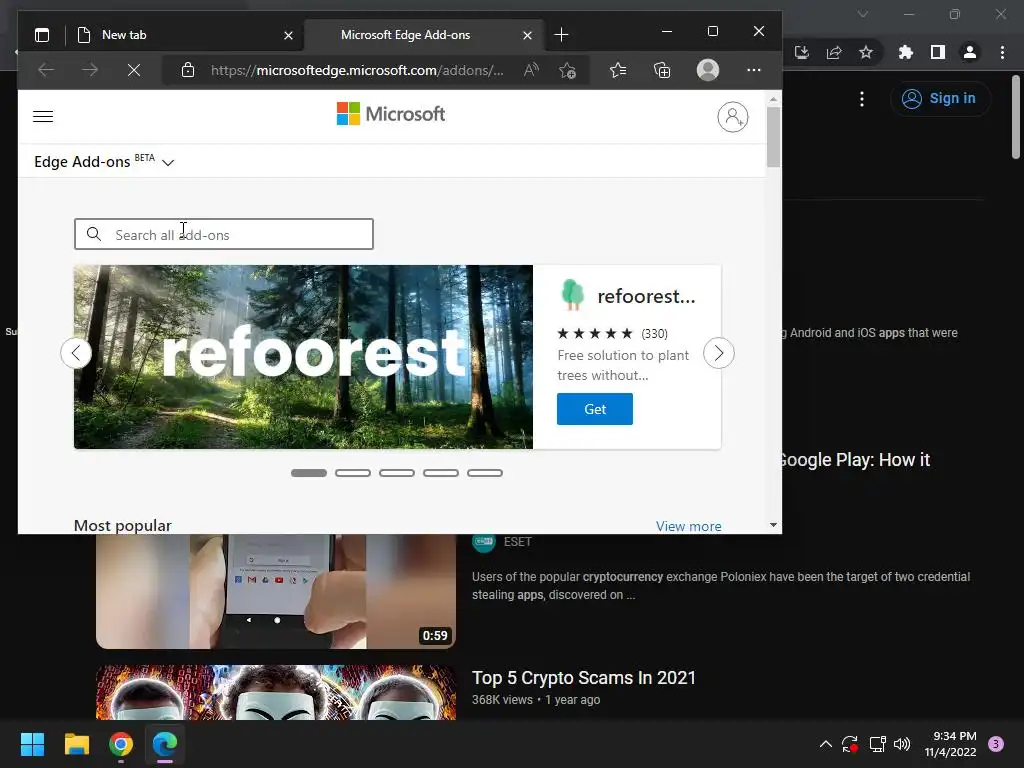Image resolution: width=1024 pixels, height=768 pixels.
Task: Open Chrome profile icon
Action: click(x=970, y=52)
